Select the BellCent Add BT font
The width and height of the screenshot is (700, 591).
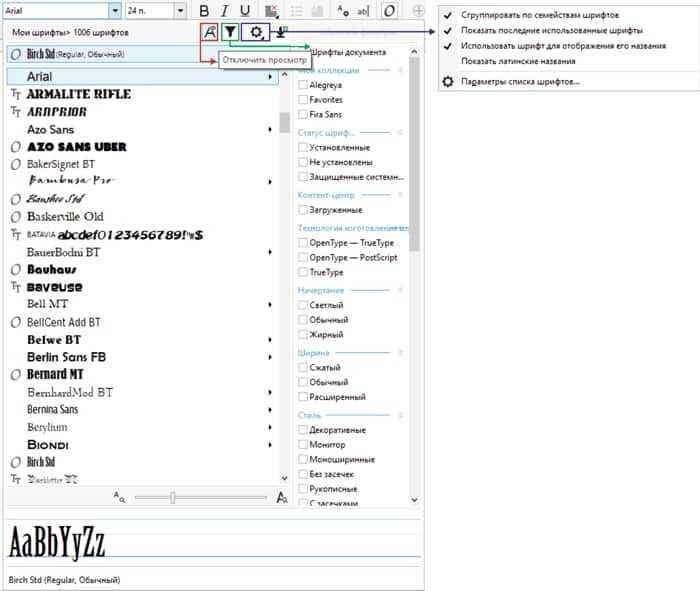(x=142, y=322)
